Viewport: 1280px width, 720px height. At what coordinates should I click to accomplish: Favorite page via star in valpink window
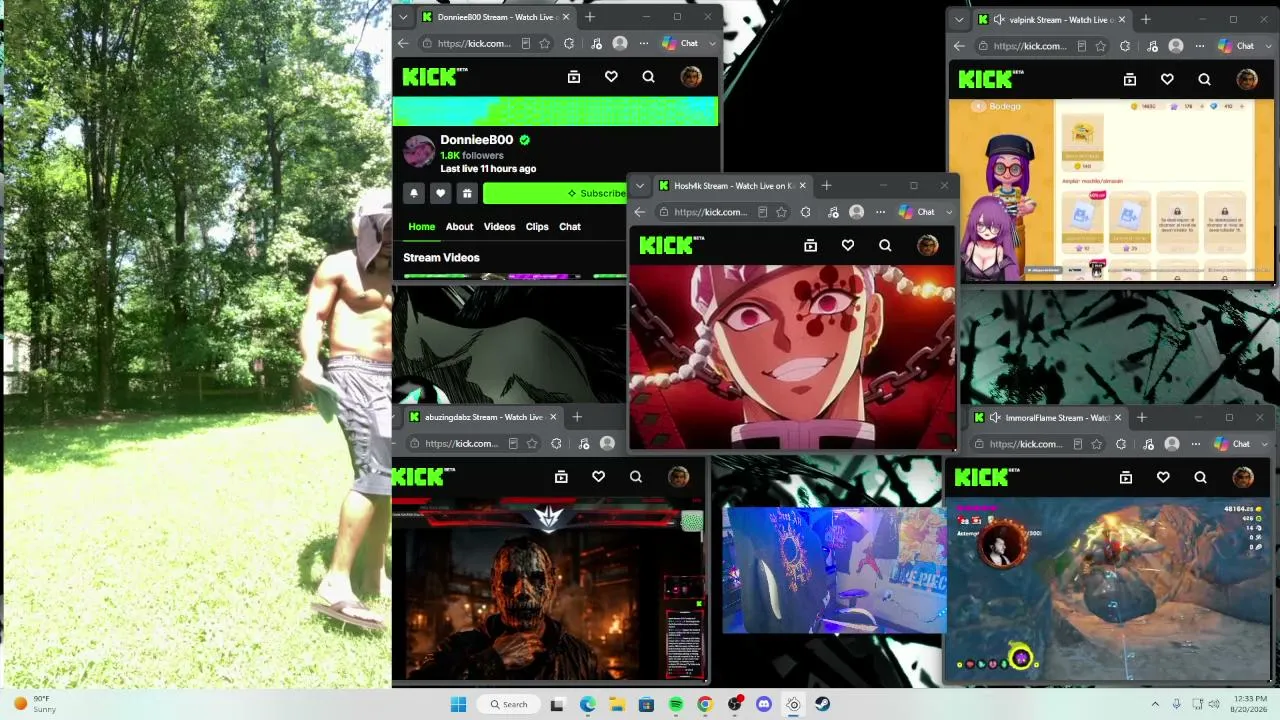pyautogui.click(x=1100, y=46)
